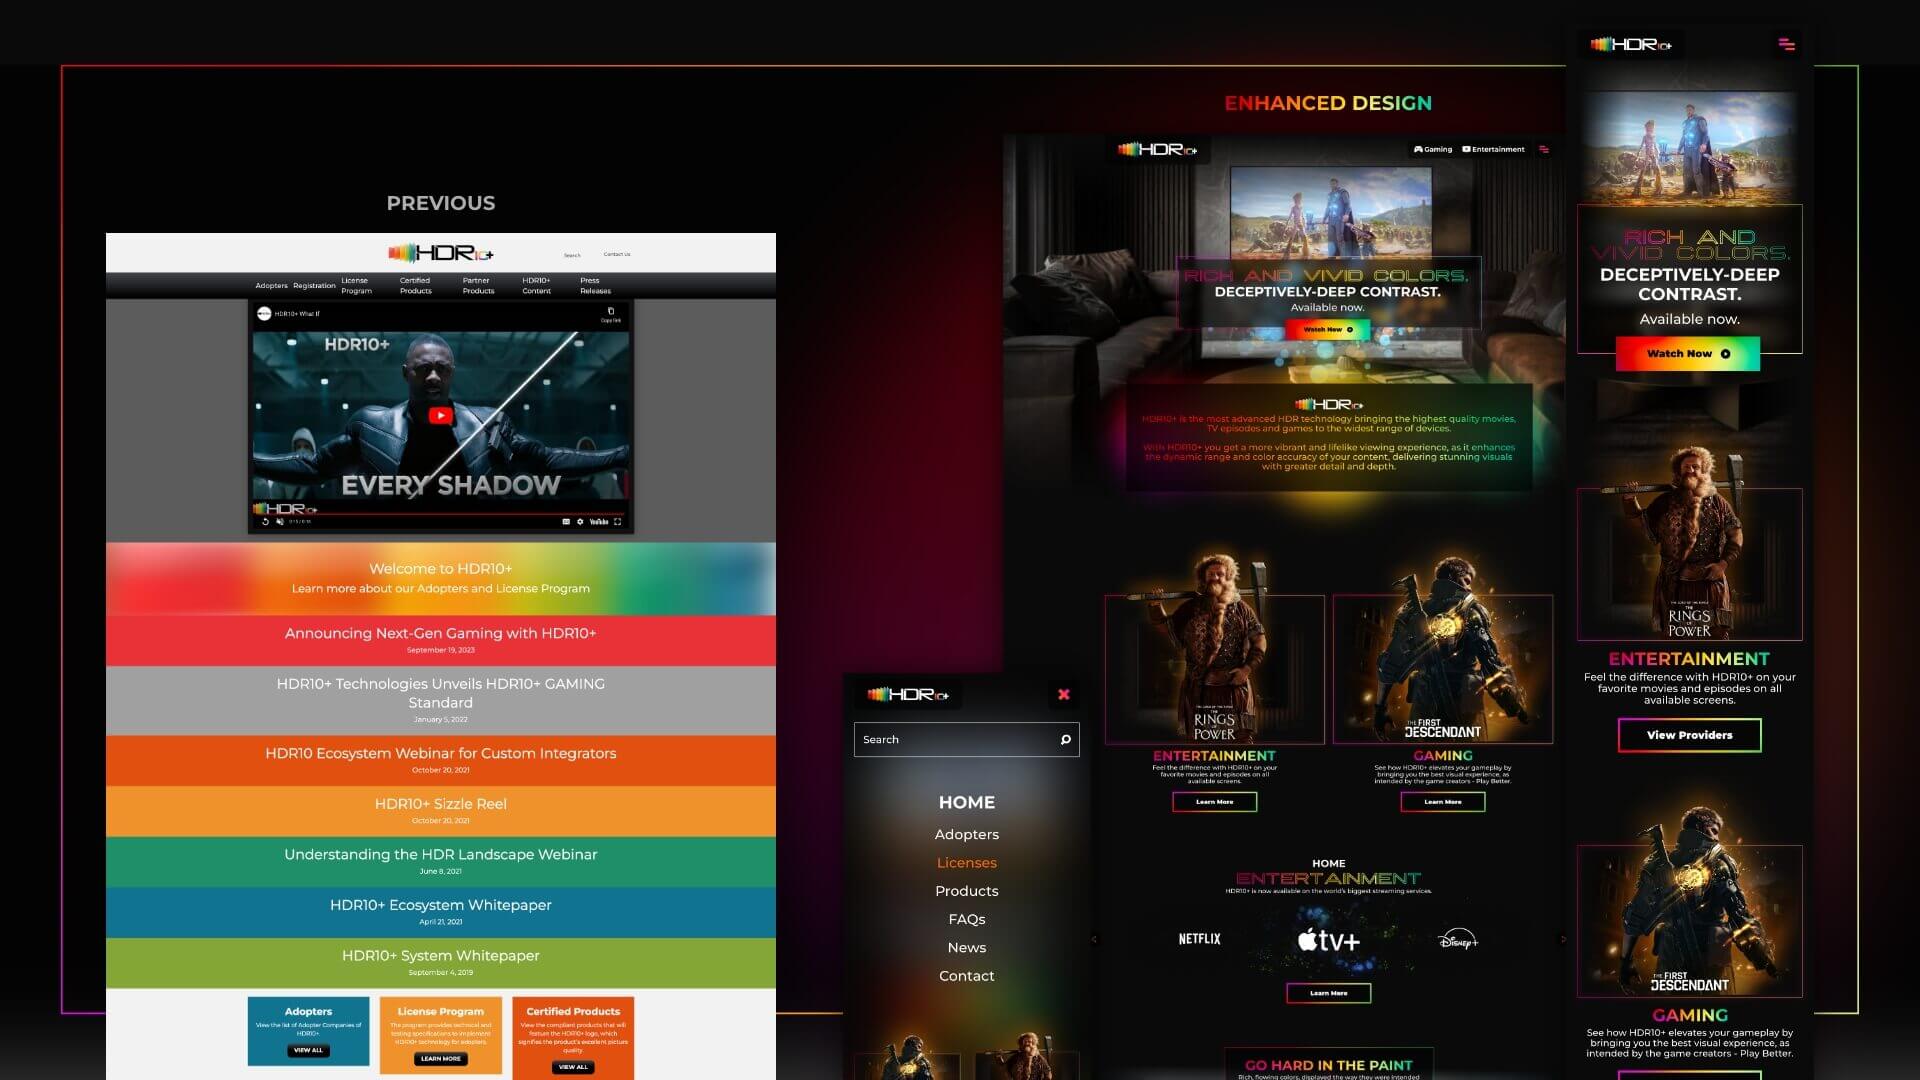Enter fullscreen on the video player
The image size is (1920, 1080).
(x=617, y=521)
